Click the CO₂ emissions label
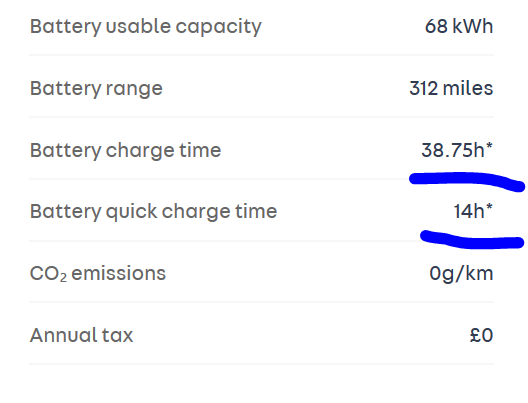Viewport: 528px width, 403px height. coord(98,273)
